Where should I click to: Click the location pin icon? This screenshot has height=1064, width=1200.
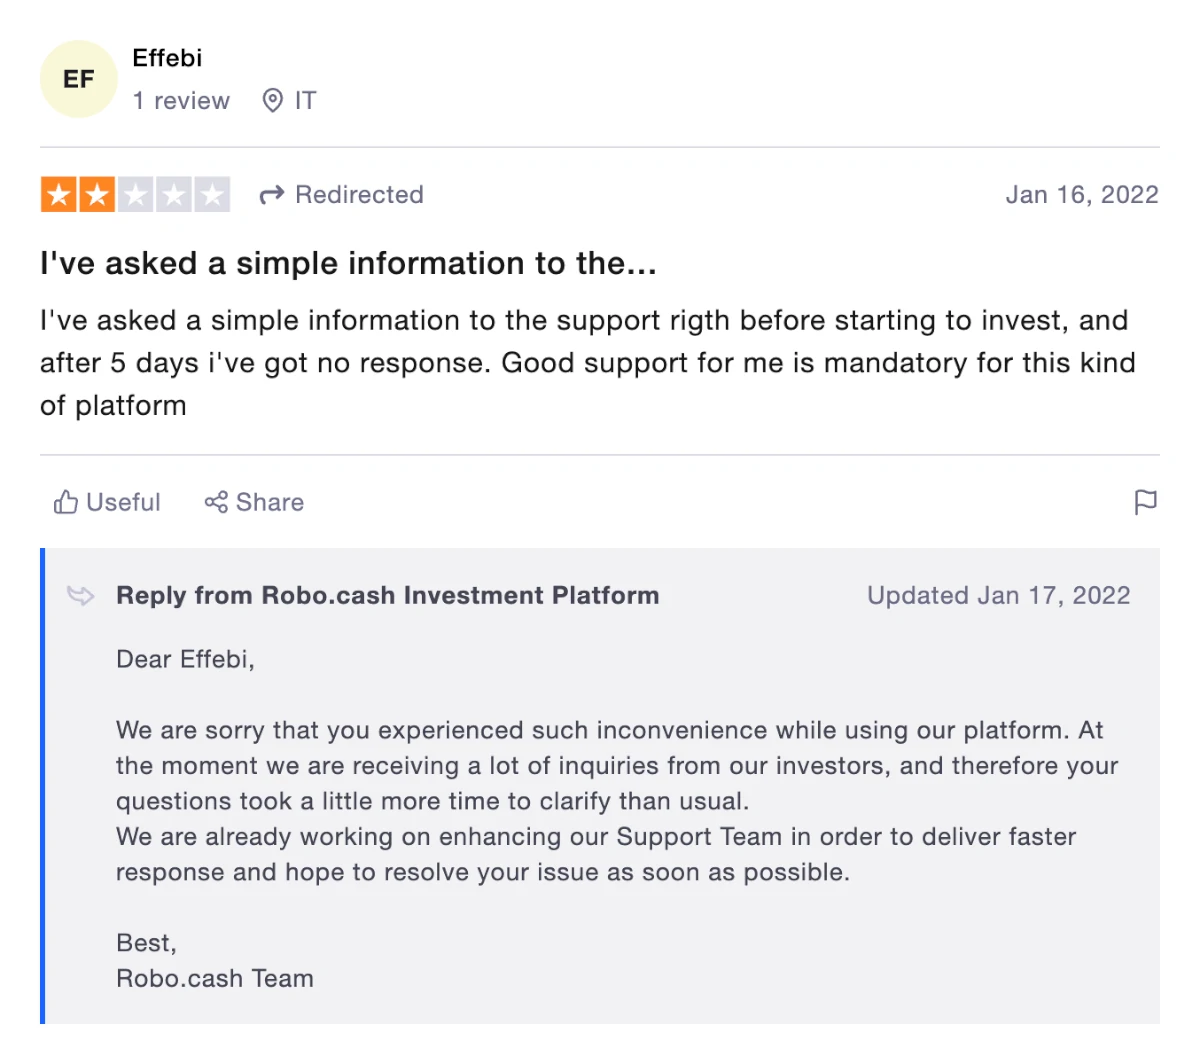point(272,101)
